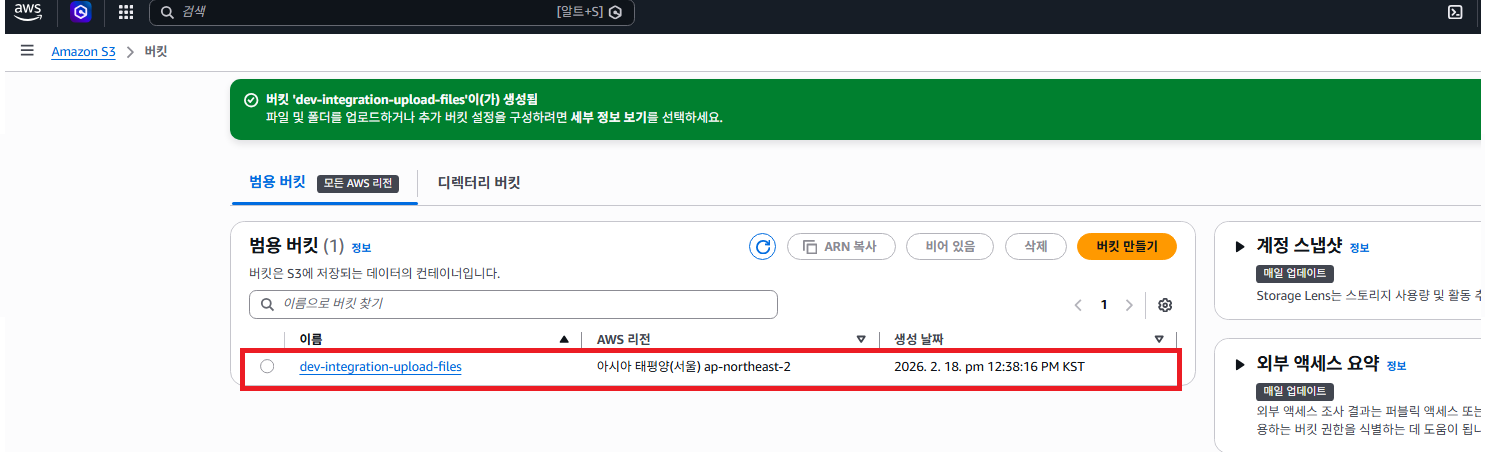Click the success checkmark icon in banner
Screen dimensions: 1485x452
click(x=251, y=100)
